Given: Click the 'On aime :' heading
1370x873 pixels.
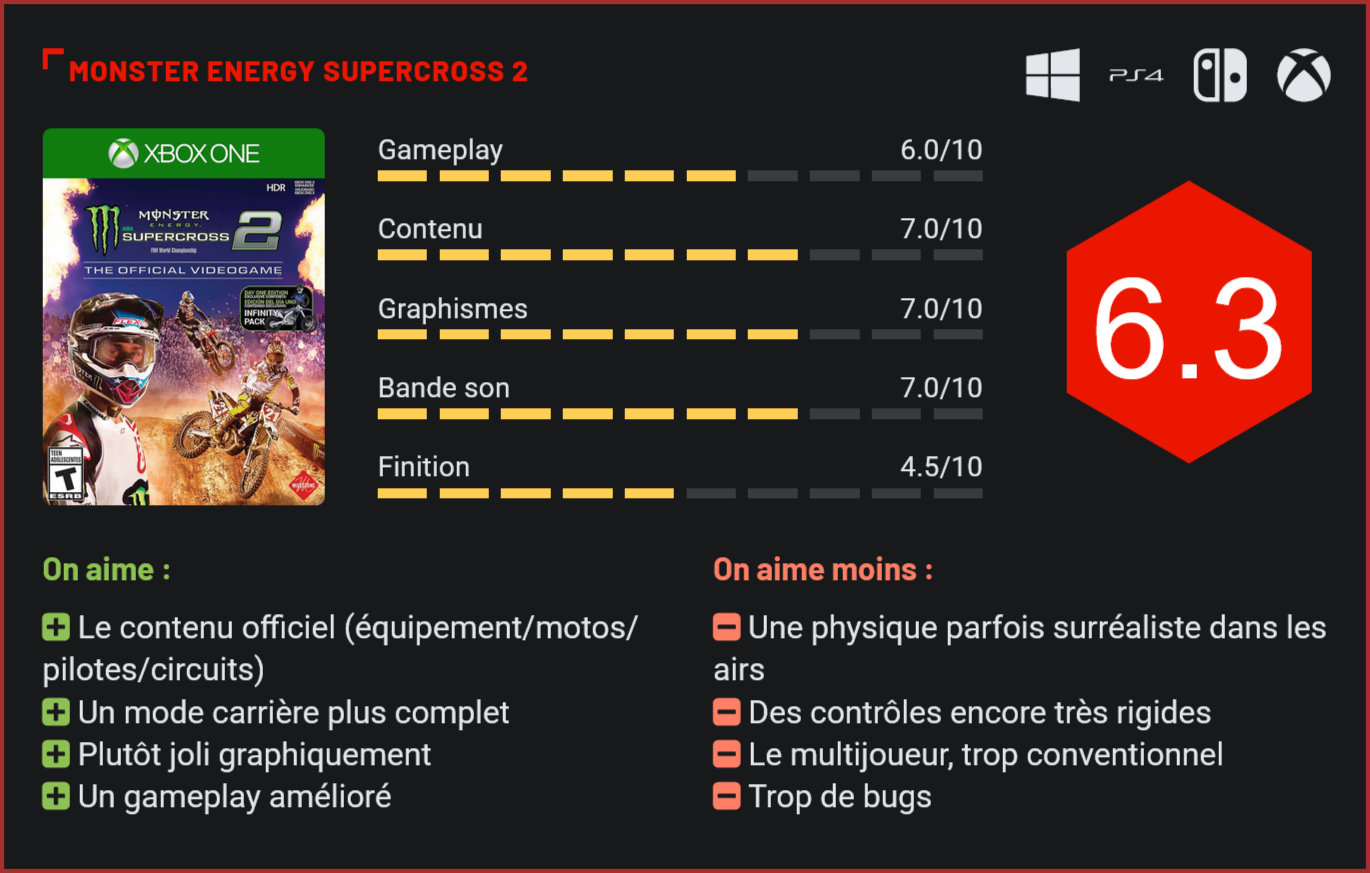Looking at the screenshot, I should click(106, 570).
